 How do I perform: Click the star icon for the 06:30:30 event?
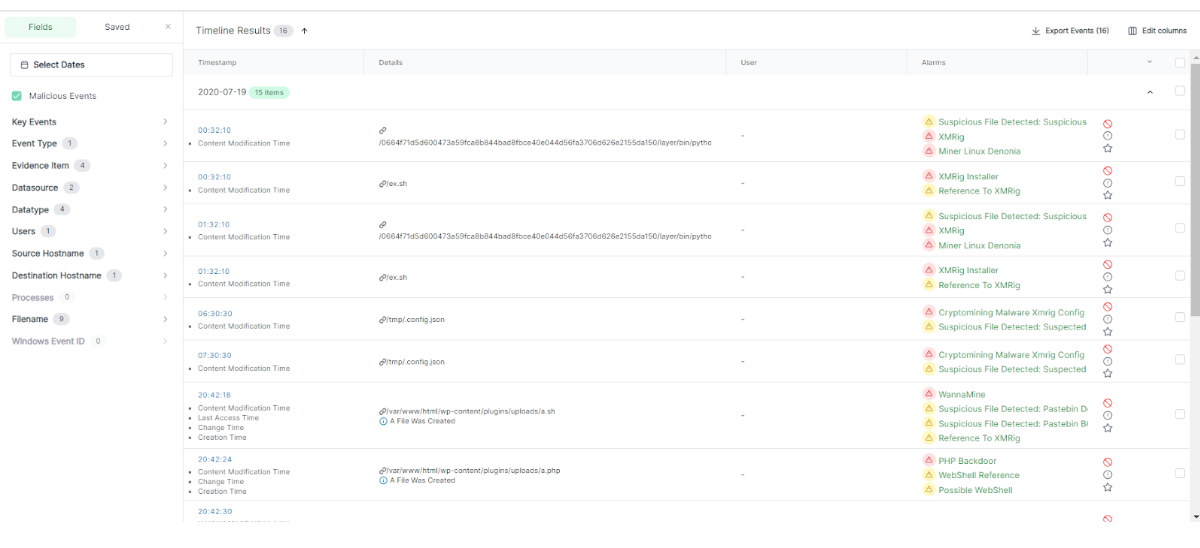(x=1107, y=331)
